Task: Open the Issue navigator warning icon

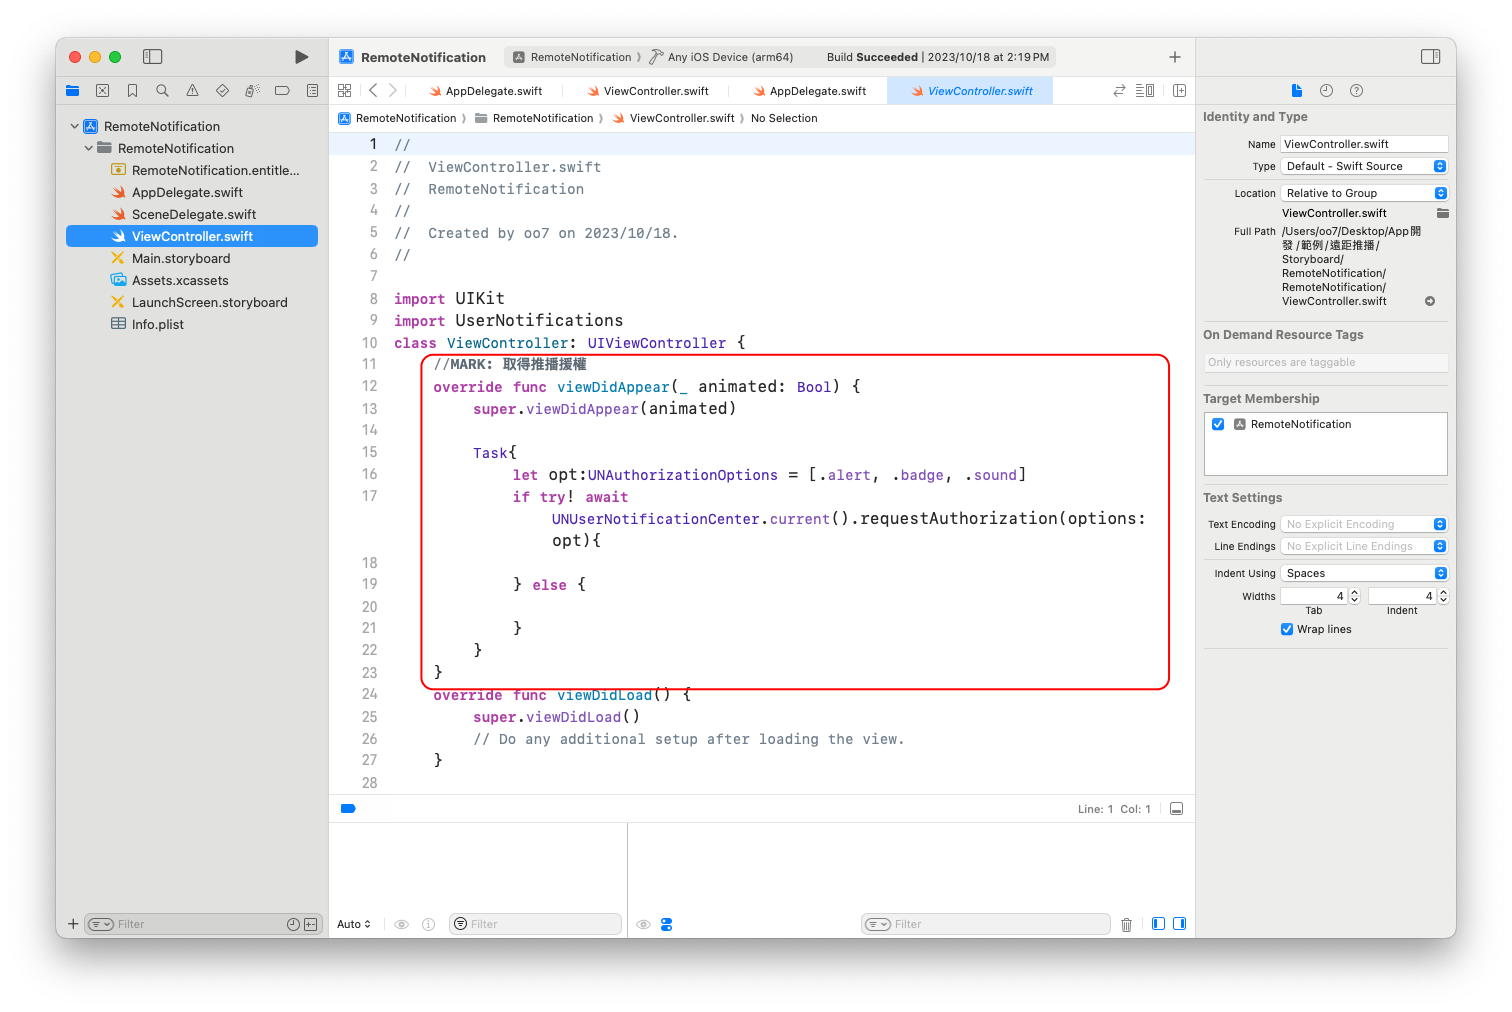Action: pyautogui.click(x=192, y=91)
